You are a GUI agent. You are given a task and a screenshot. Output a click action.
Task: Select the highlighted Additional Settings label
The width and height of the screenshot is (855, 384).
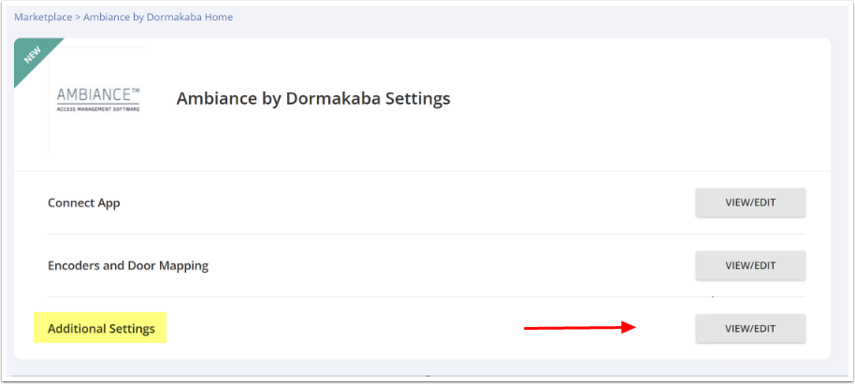[101, 329]
